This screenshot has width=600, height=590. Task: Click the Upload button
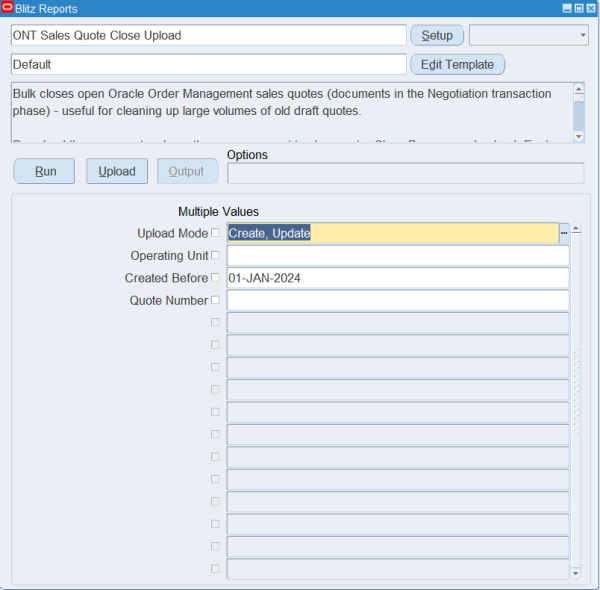[117, 171]
